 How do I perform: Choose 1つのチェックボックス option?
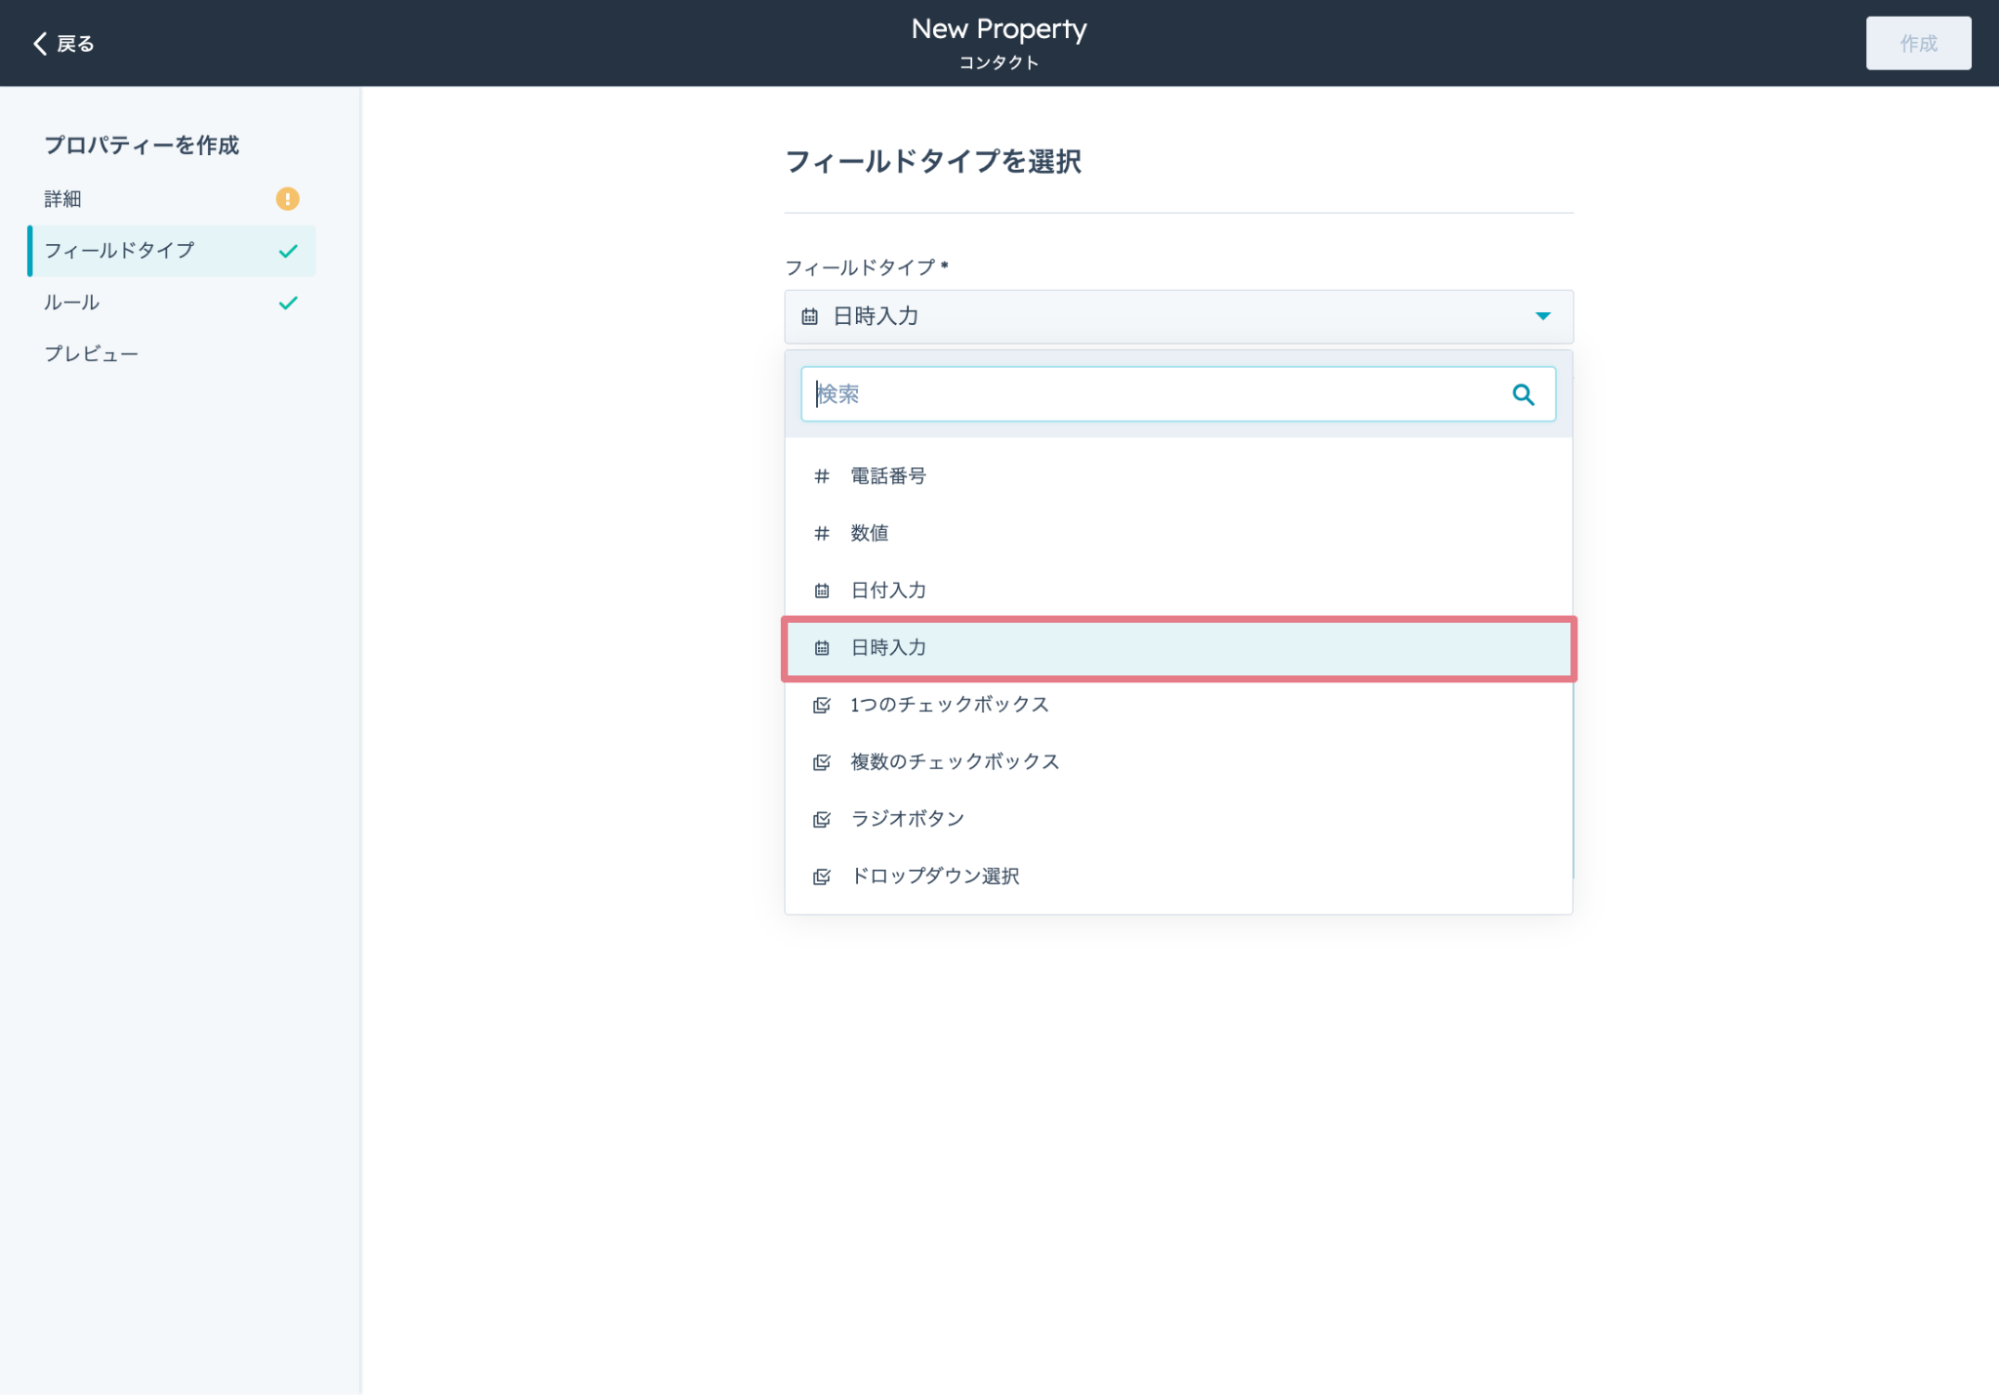(x=1178, y=705)
